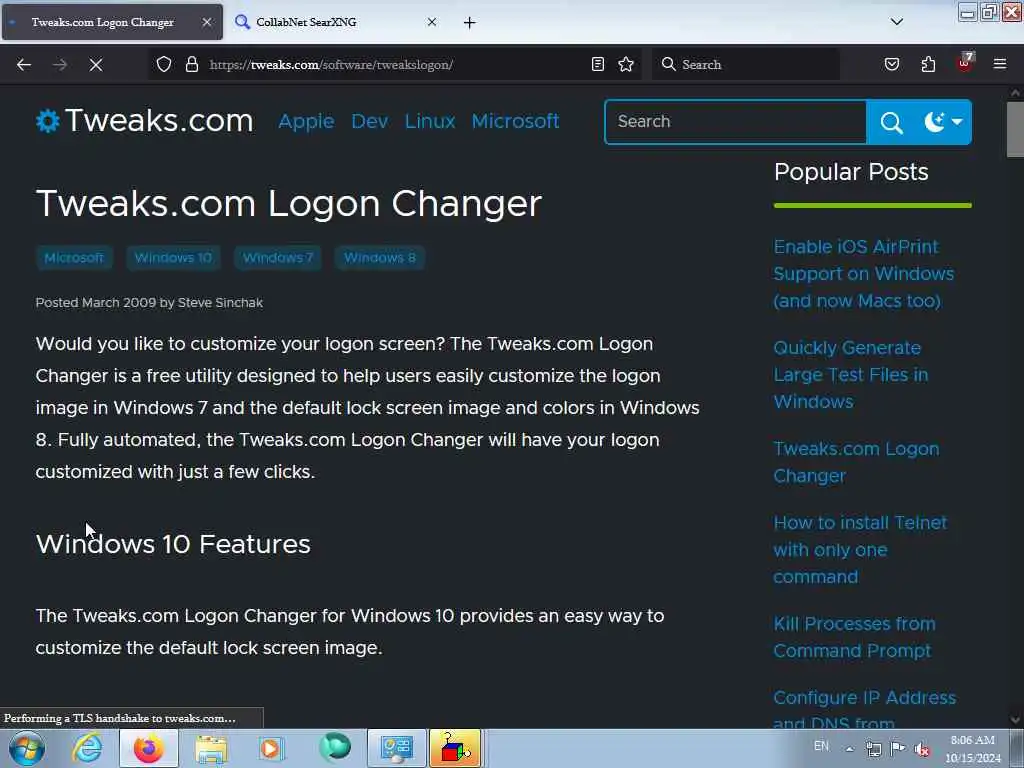Open the Firefox hamburger menu

[1000, 64]
